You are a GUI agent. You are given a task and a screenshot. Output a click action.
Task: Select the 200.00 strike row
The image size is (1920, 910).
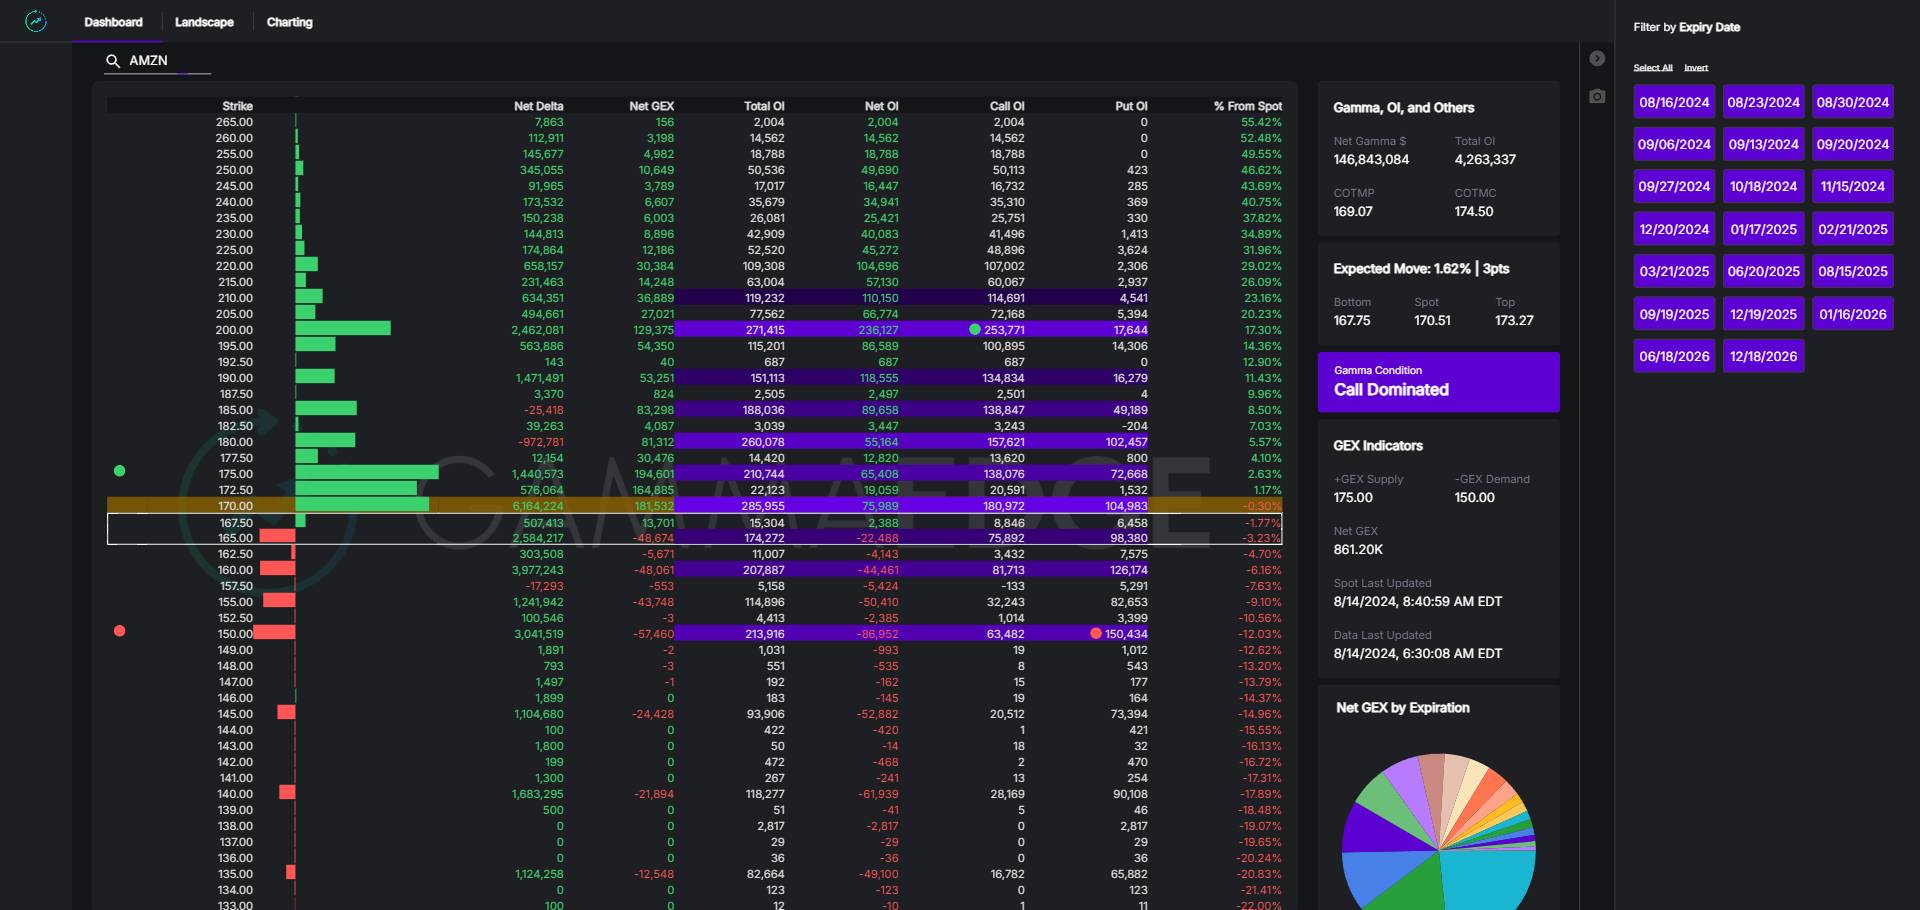point(236,330)
